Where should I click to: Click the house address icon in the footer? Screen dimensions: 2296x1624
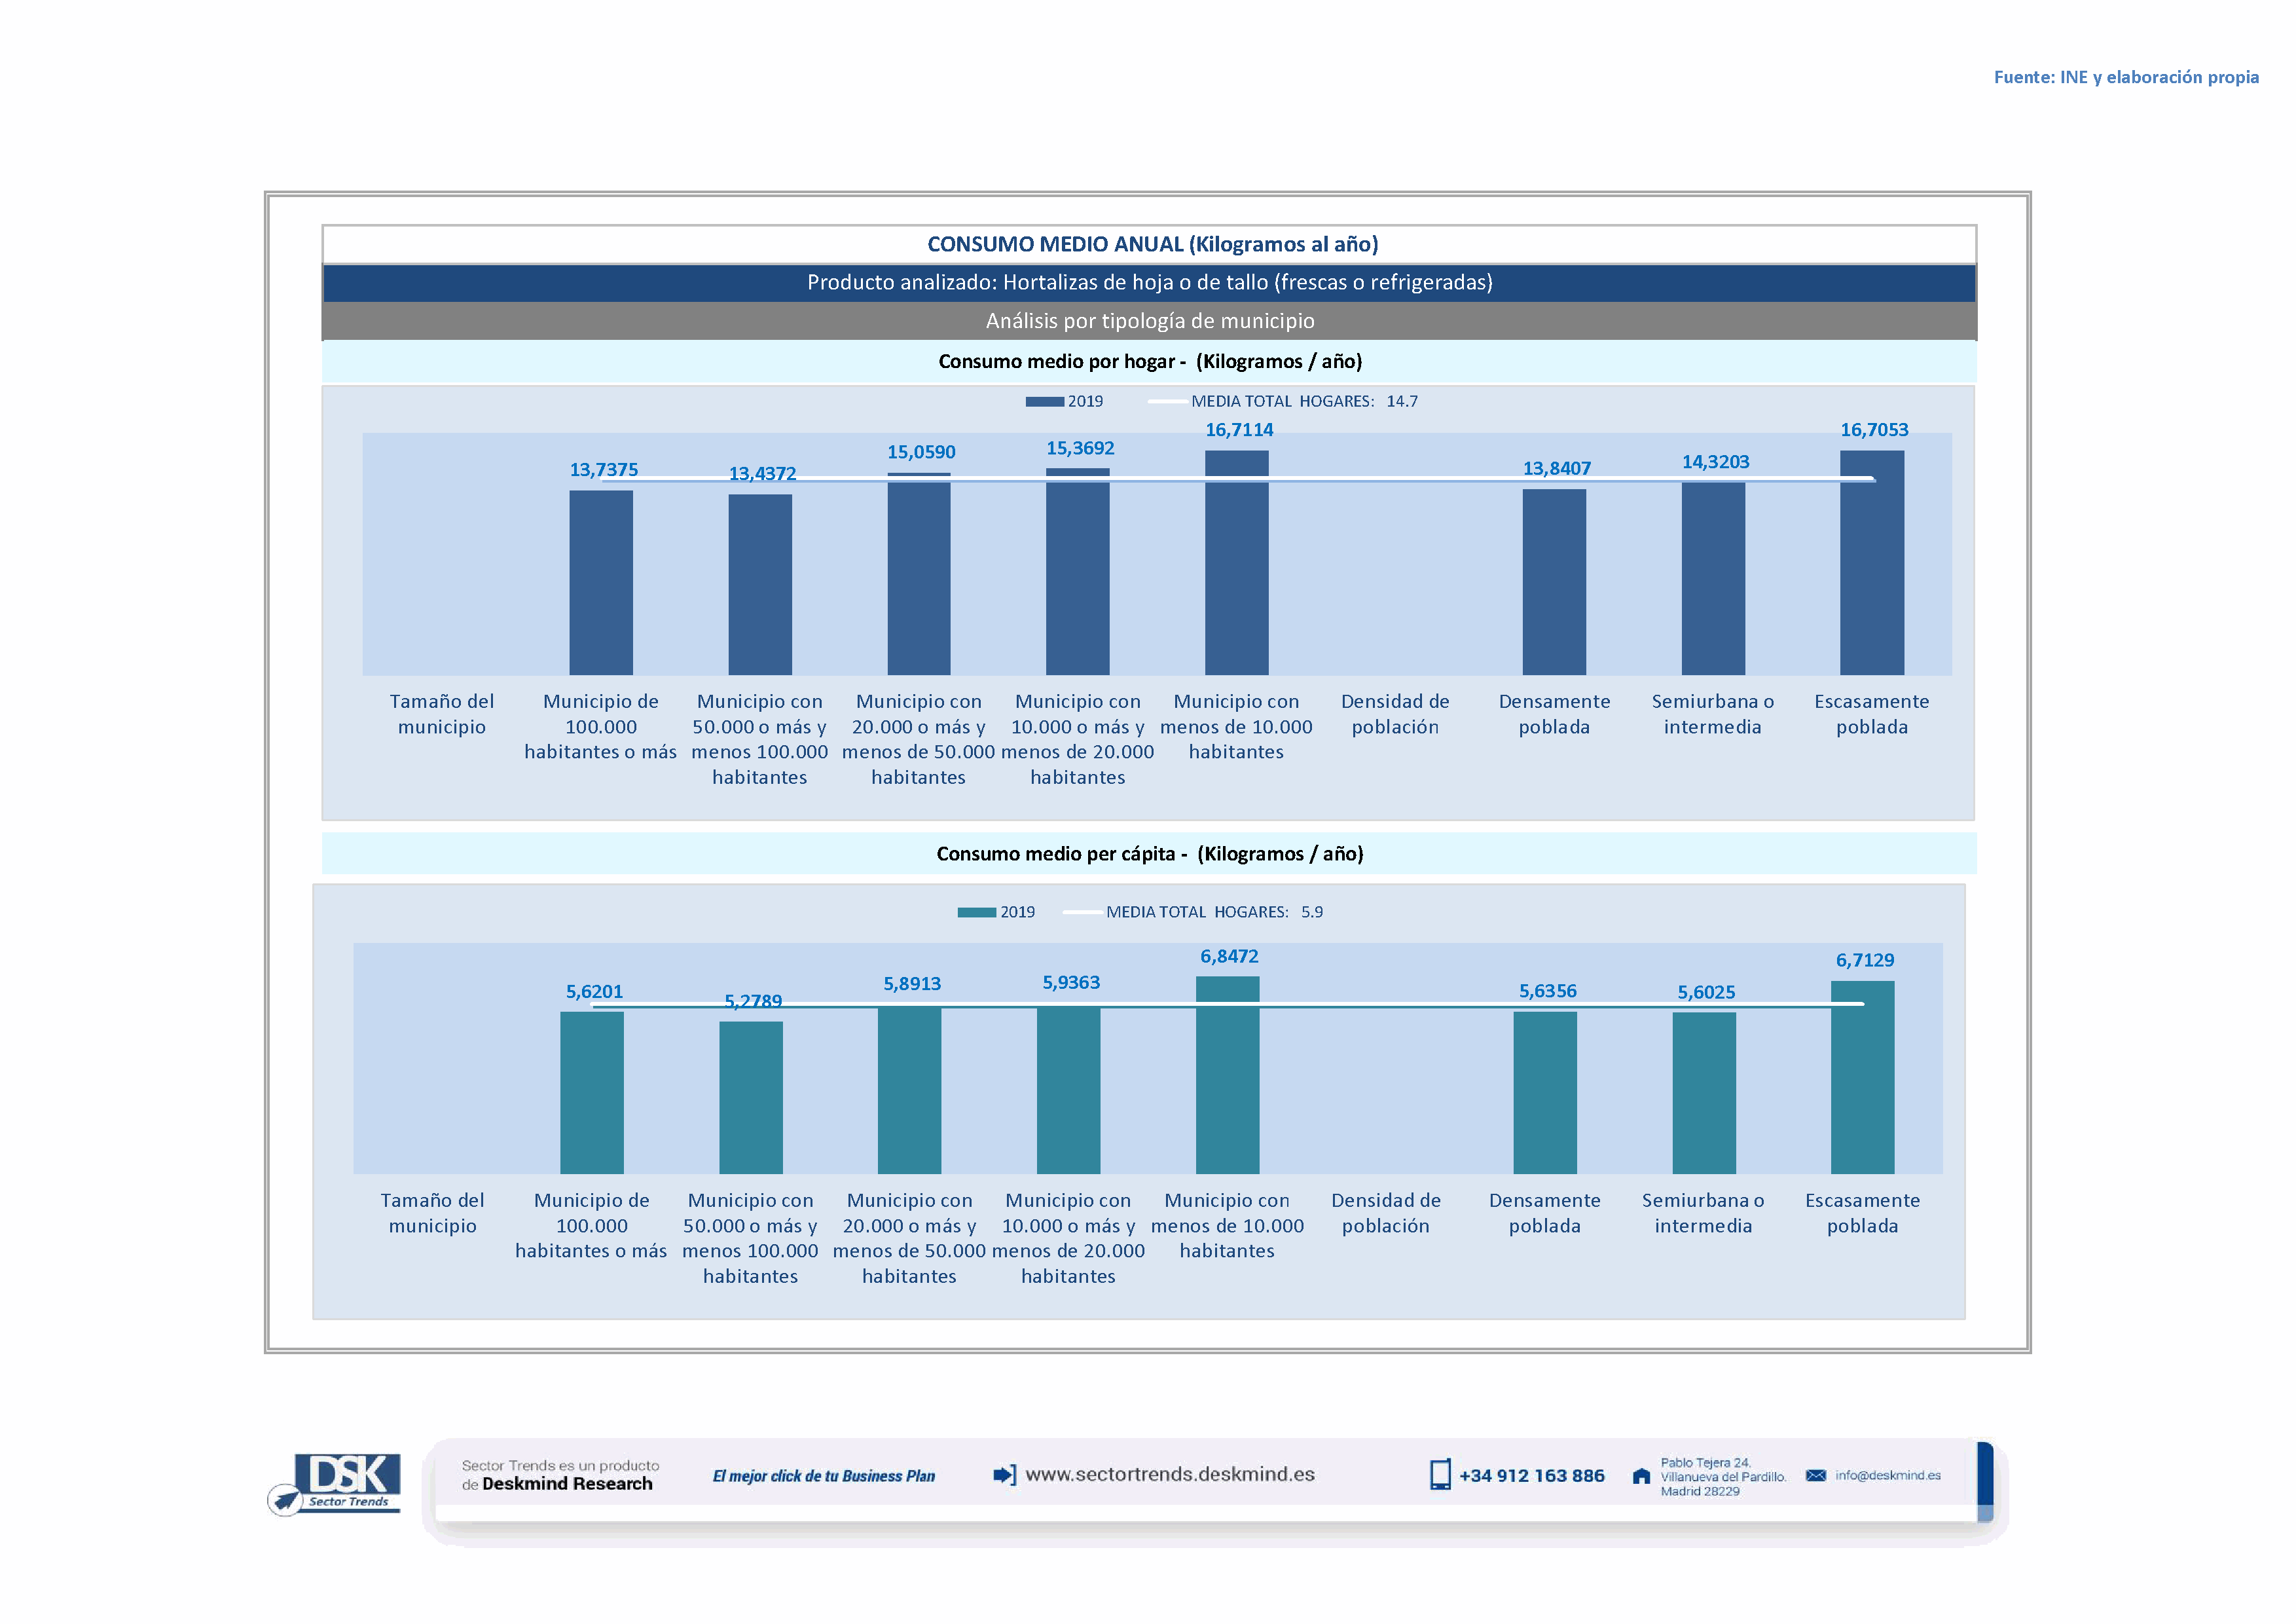click(1641, 1476)
